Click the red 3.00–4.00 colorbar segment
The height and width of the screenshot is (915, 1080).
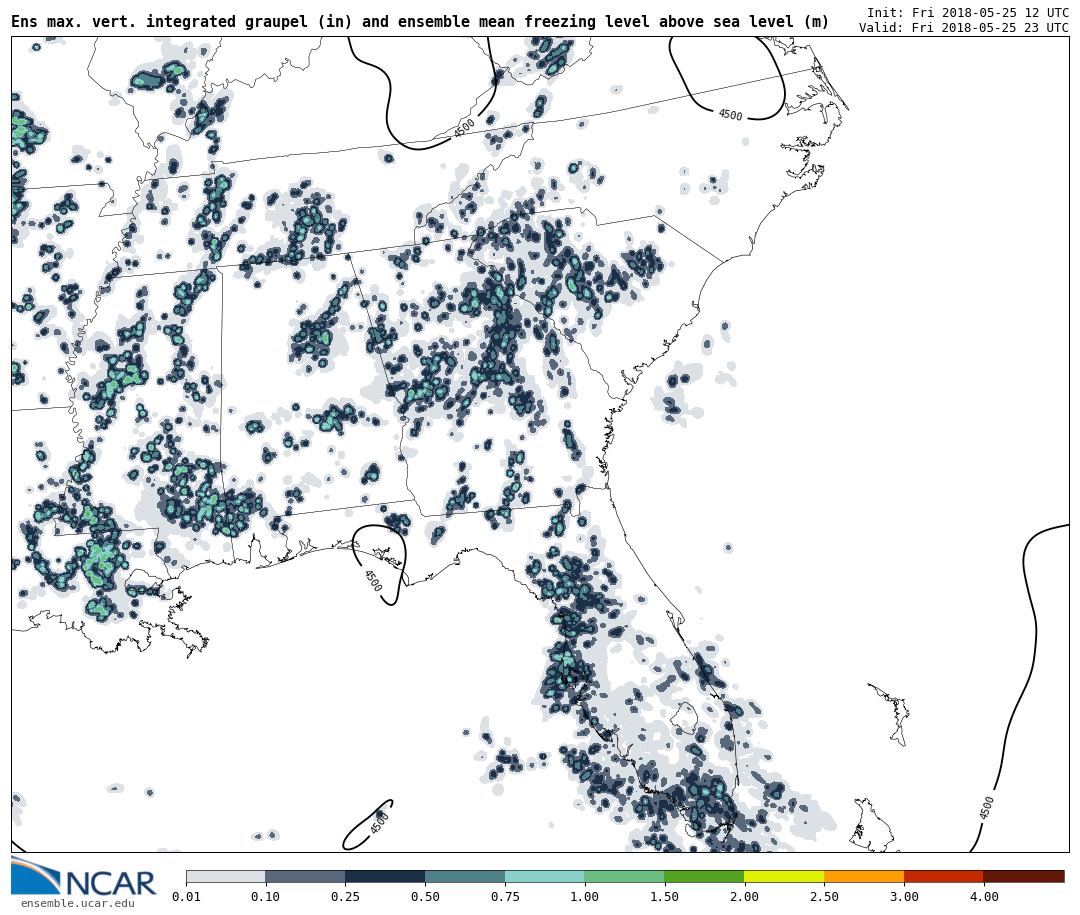pyautogui.click(x=943, y=876)
